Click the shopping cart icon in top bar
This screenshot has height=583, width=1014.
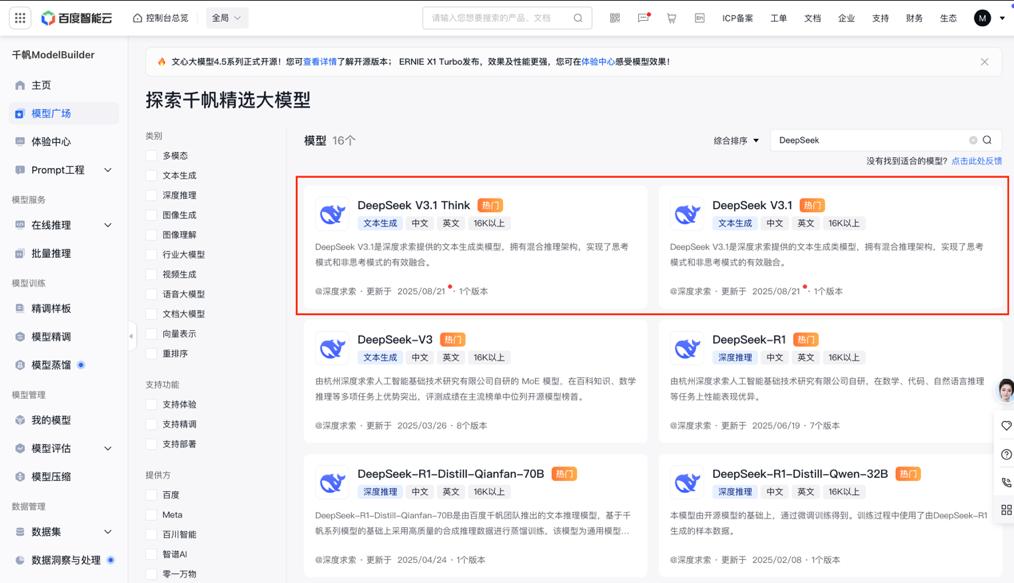tap(671, 17)
